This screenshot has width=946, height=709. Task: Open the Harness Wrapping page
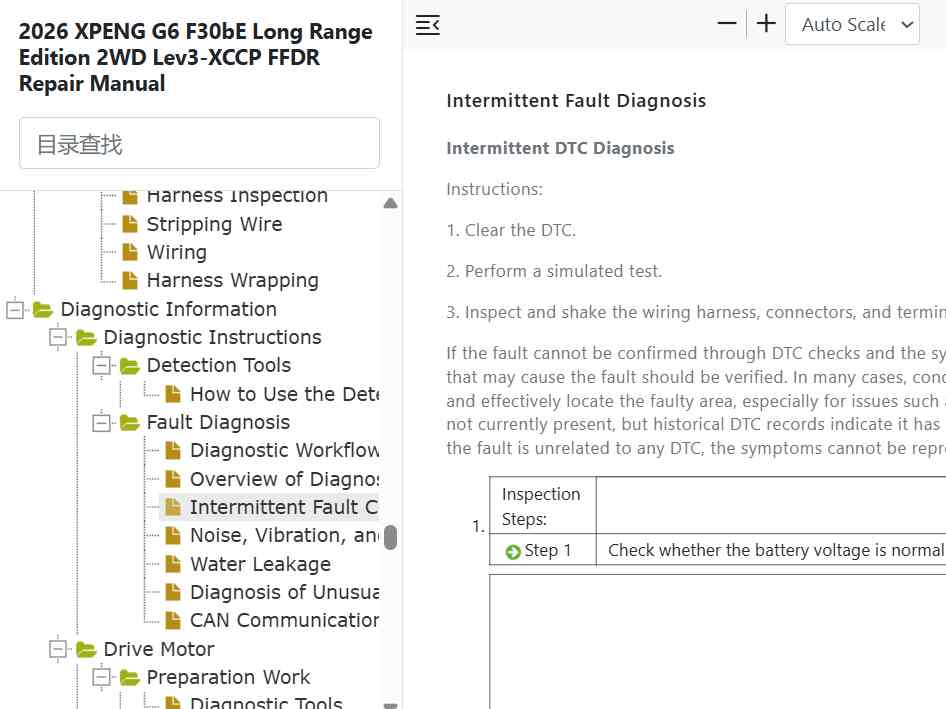click(x=232, y=281)
